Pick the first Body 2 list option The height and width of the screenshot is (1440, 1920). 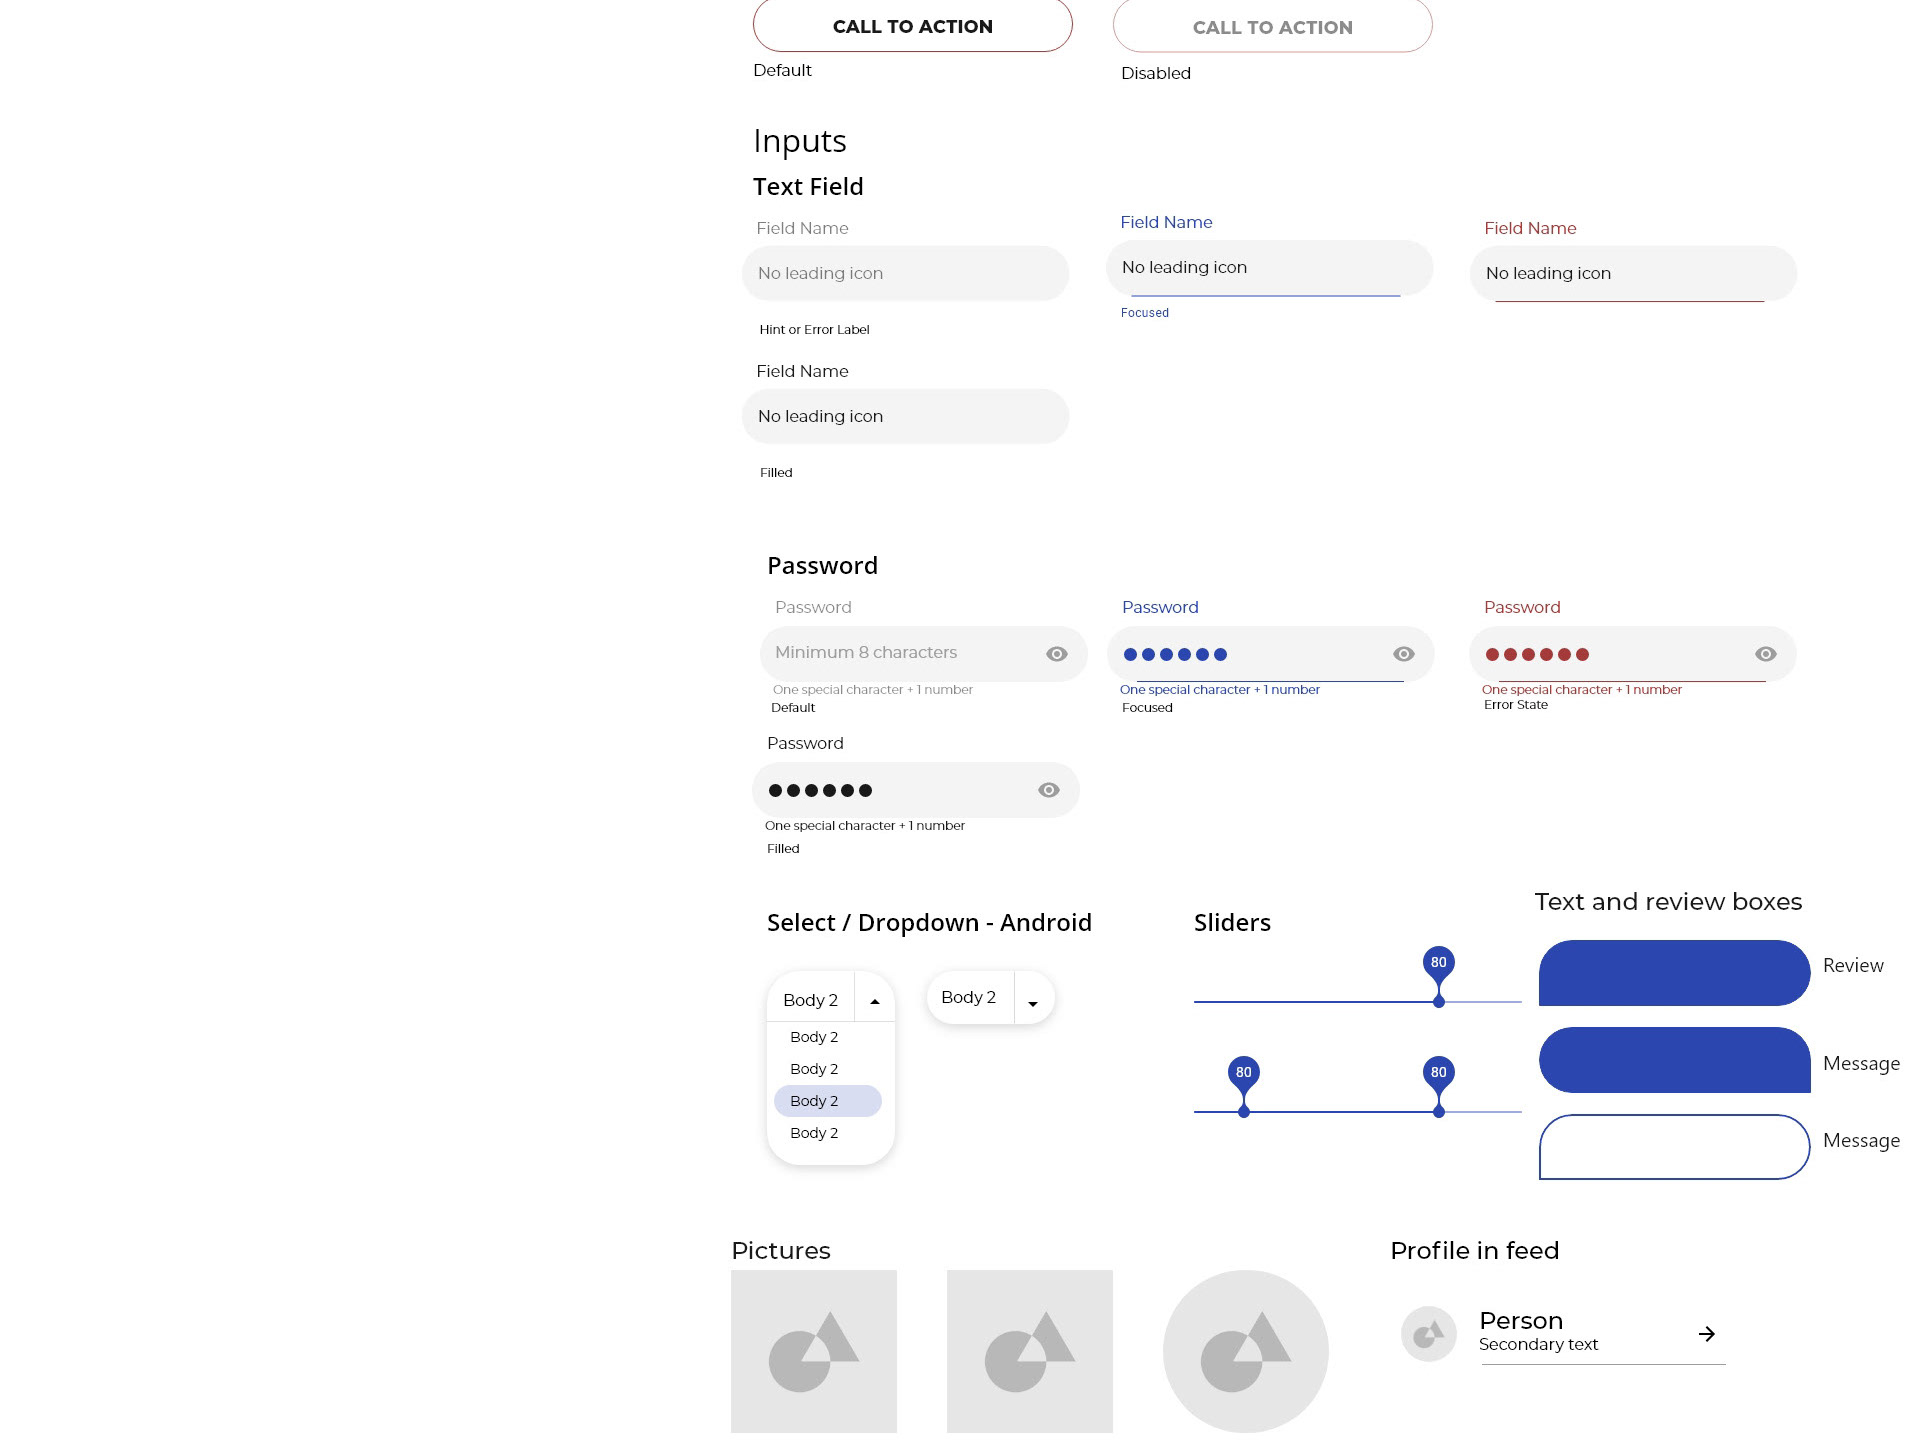815,1037
